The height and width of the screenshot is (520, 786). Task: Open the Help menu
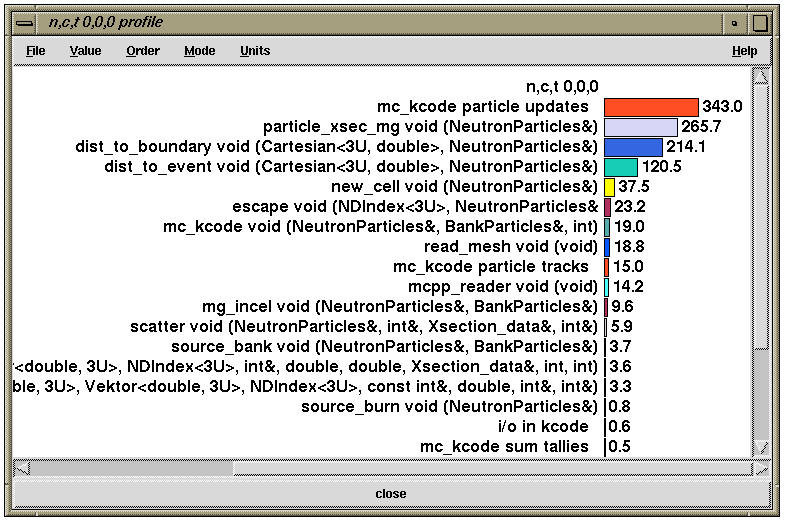point(744,51)
